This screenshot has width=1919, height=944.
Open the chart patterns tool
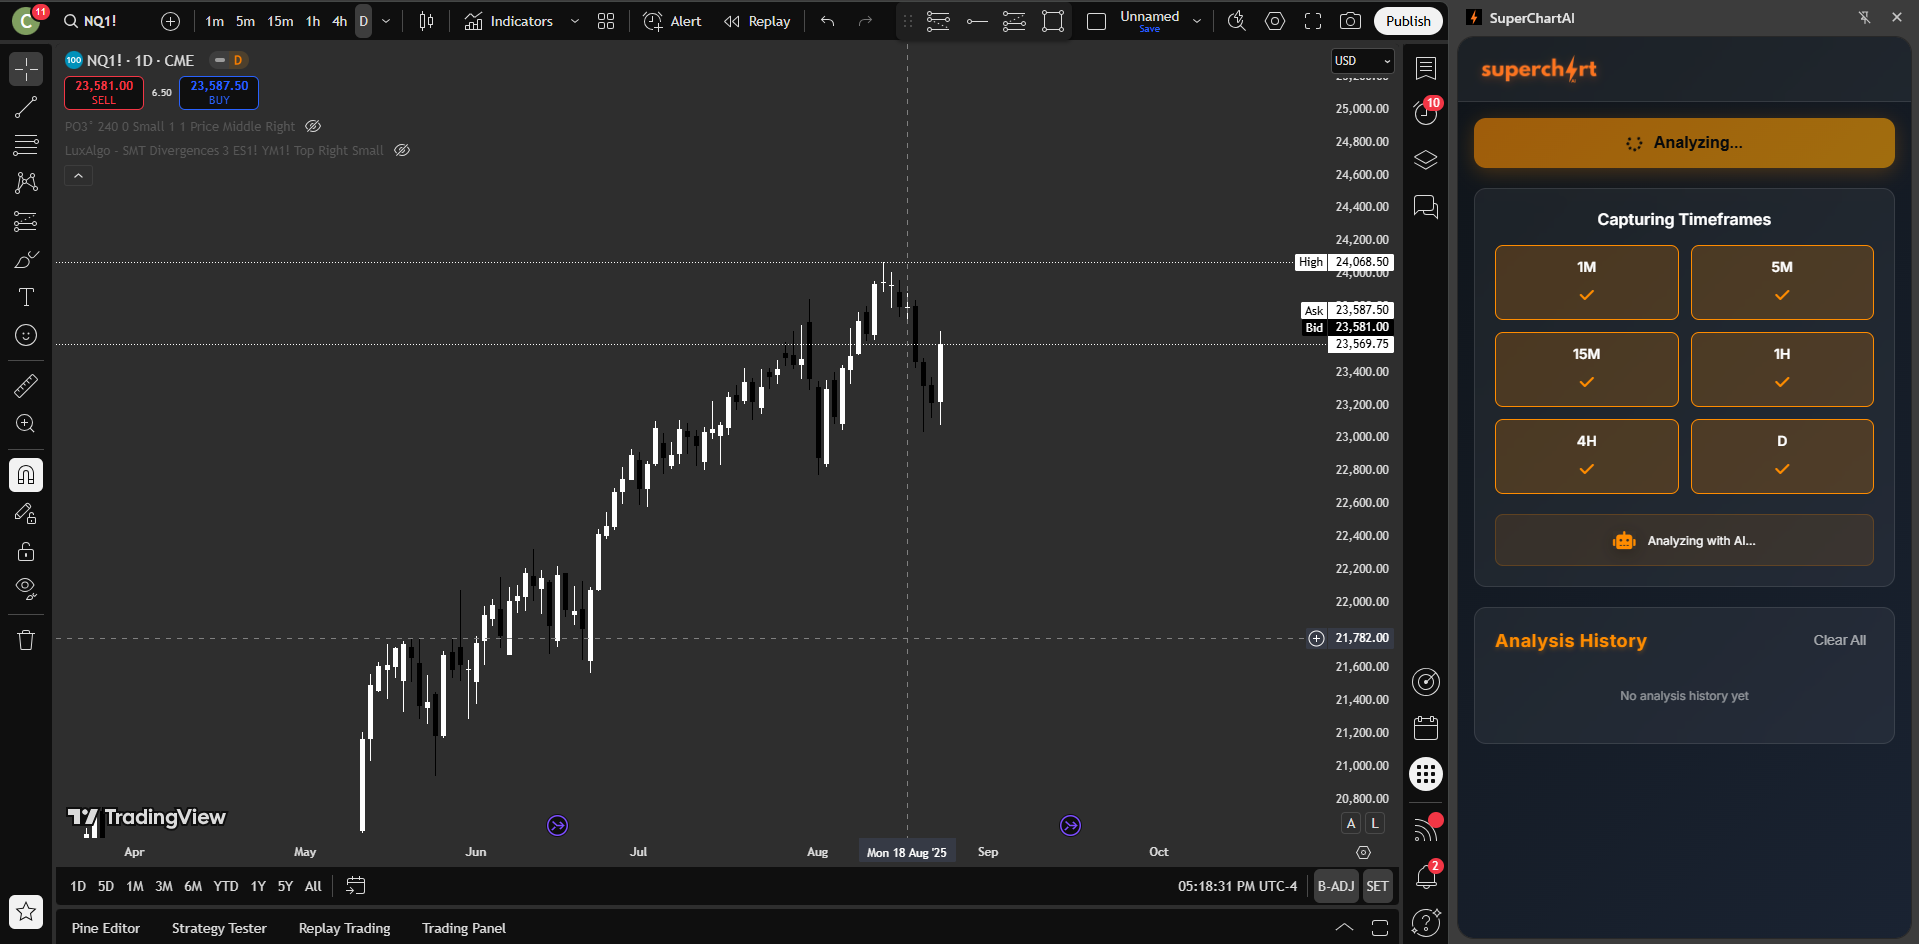point(26,183)
